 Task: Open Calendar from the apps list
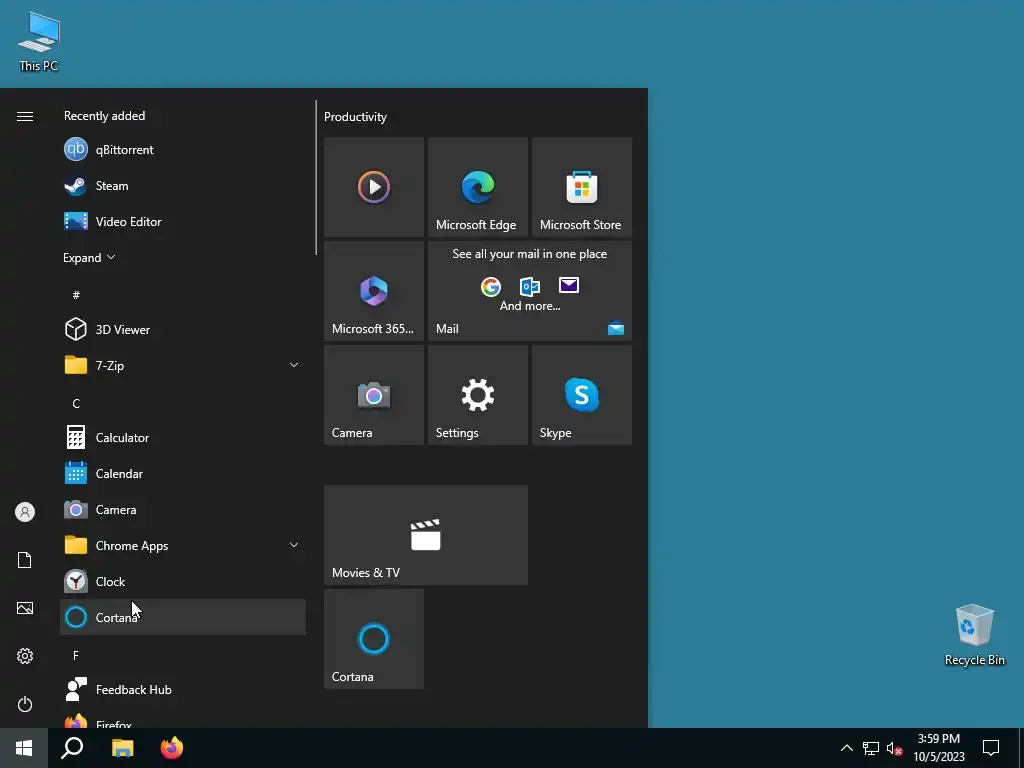[x=183, y=473]
